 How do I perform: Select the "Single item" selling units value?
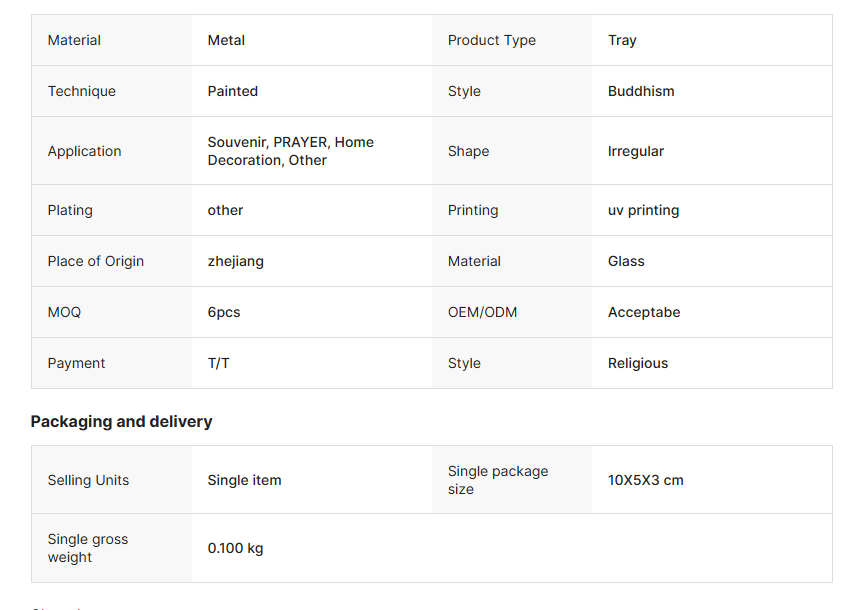(x=244, y=480)
